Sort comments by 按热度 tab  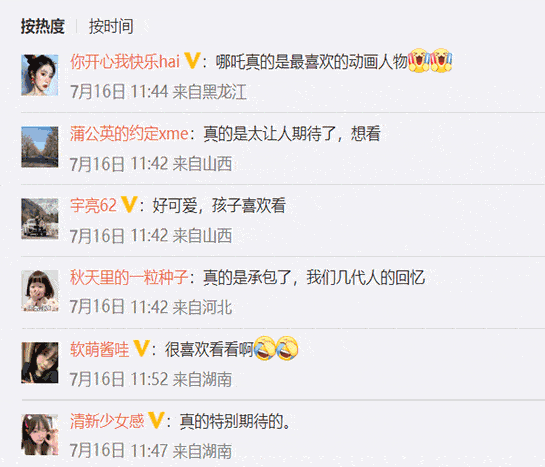(x=43, y=26)
